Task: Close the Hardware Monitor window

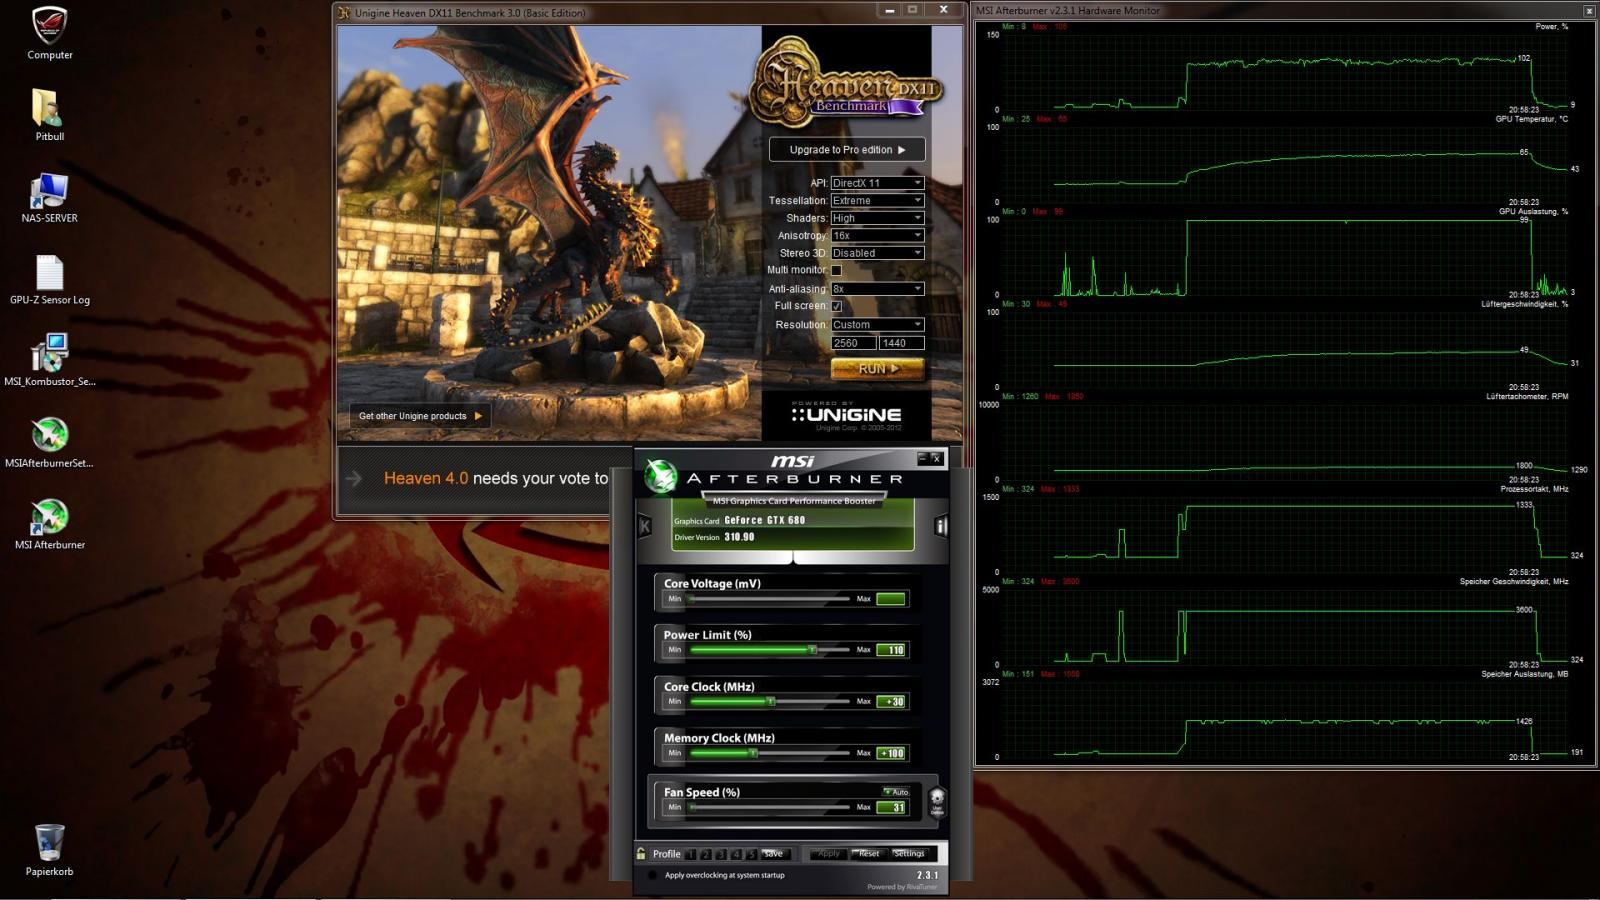Action: tap(1588, 10)
